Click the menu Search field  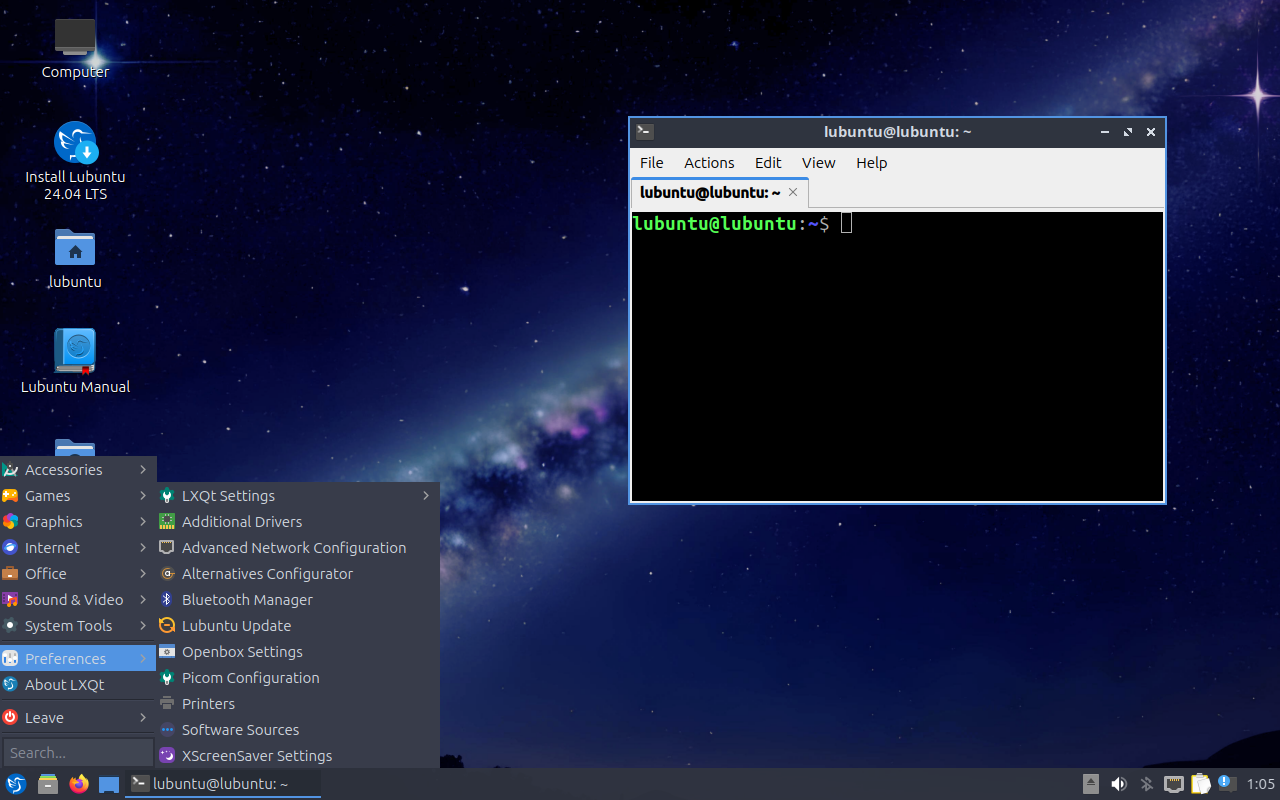(78, 752)
